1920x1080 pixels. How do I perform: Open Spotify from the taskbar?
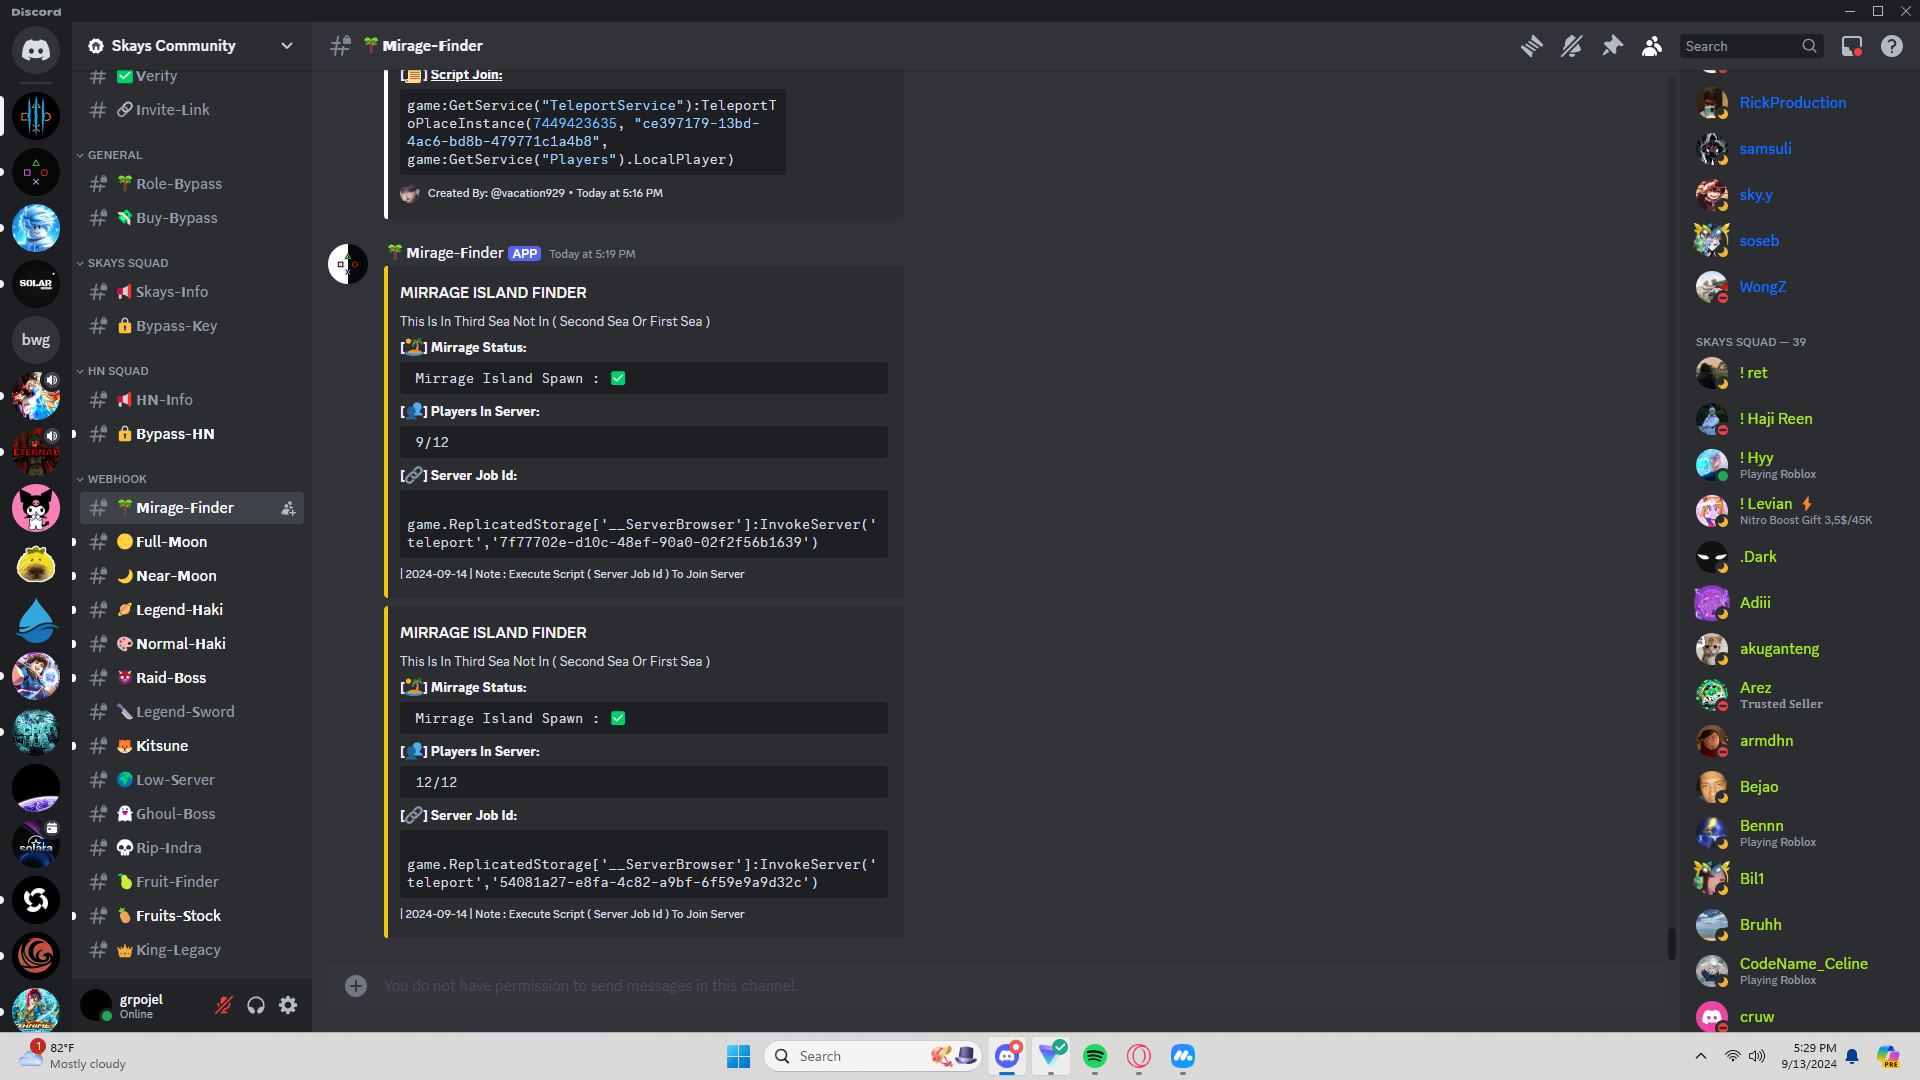click(1095, 1056)
